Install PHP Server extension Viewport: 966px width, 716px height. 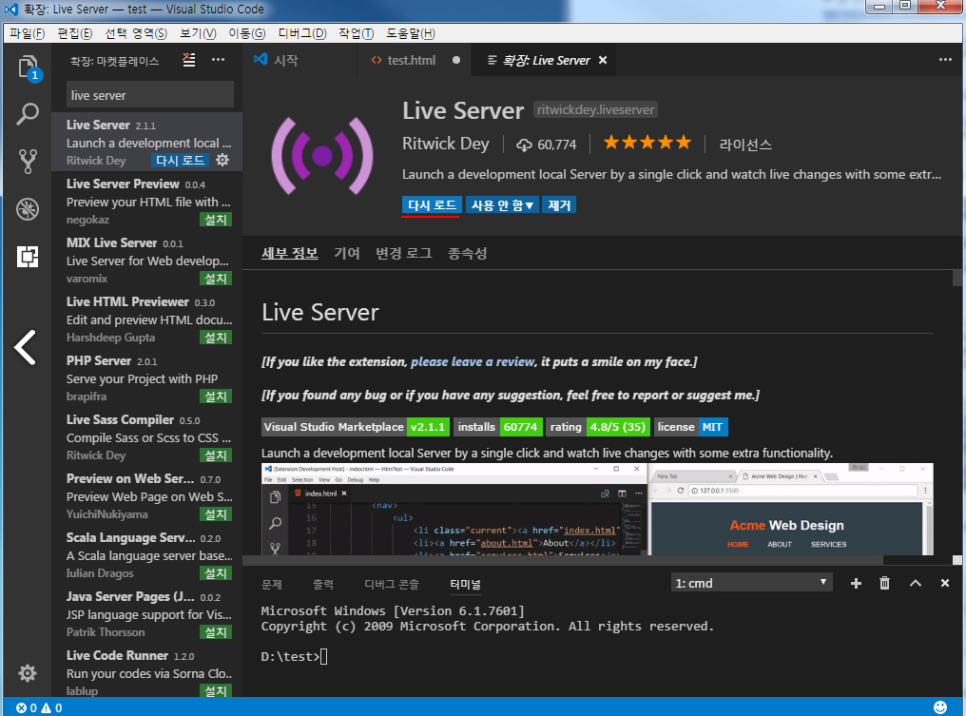click(216, 396)
